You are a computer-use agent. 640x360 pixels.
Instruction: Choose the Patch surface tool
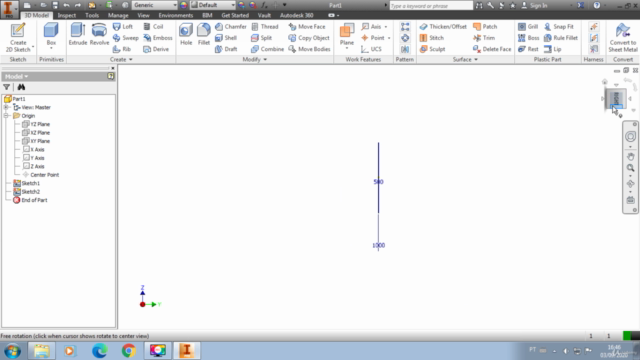485,27
